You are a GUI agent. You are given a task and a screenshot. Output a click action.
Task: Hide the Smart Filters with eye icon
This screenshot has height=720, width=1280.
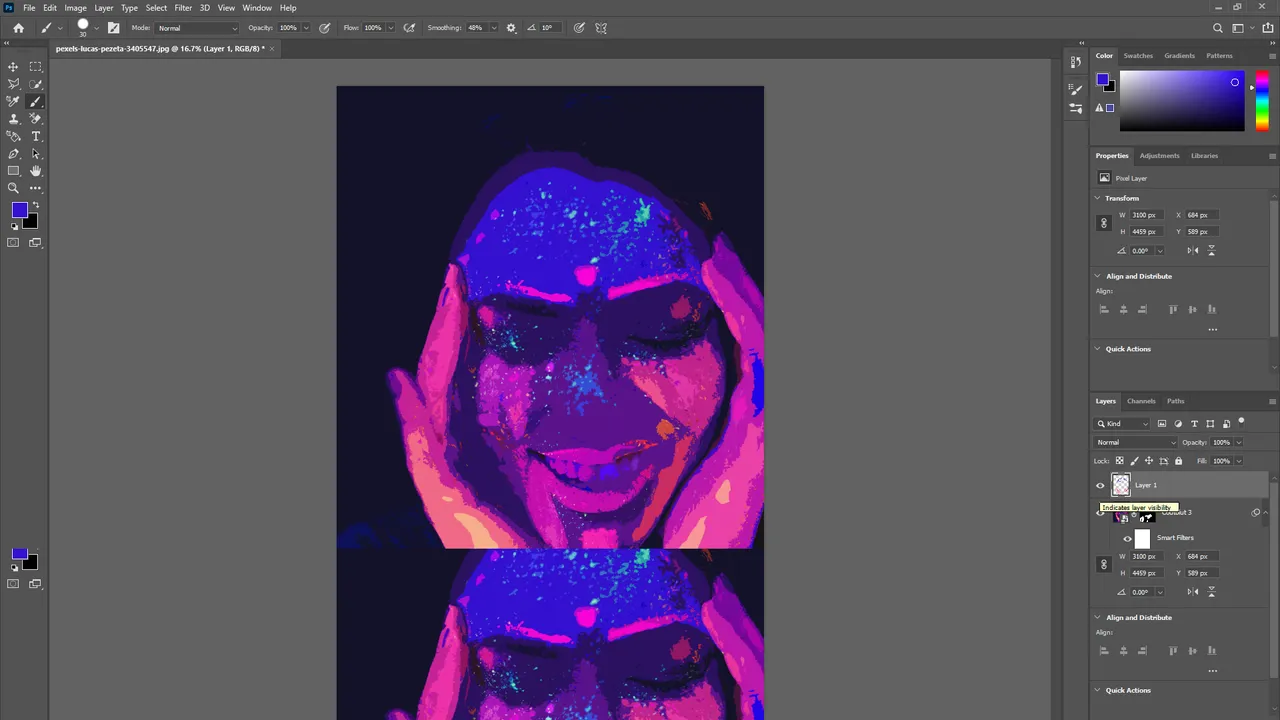point(1128,539)
